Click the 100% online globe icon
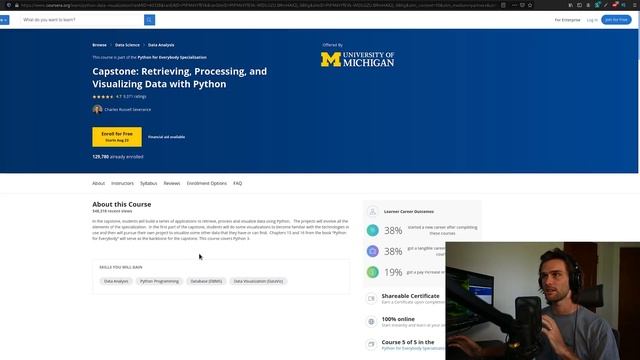 click(x=371, y=322)
